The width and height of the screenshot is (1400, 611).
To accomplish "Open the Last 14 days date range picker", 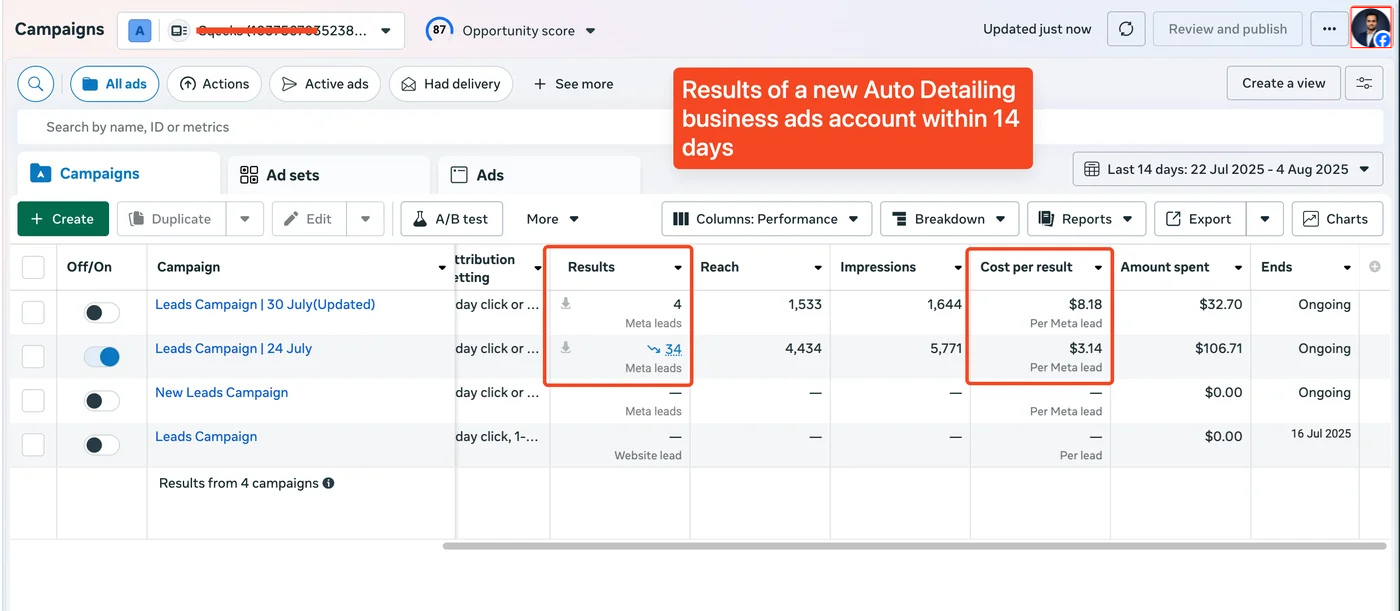I will tap(1228, 169).
